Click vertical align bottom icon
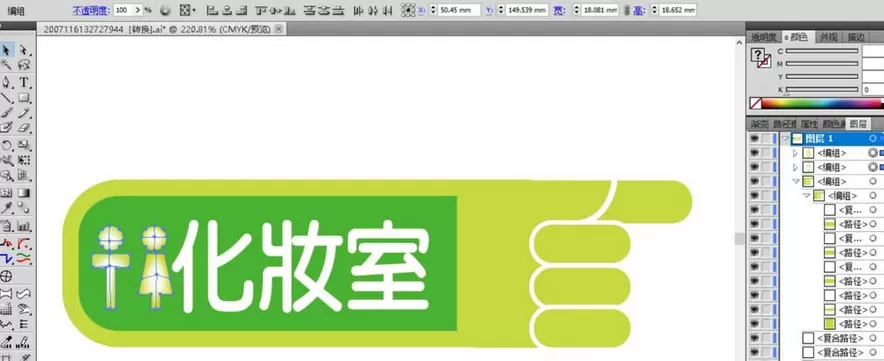Screen dimensions: 884x361 click(289, 10)
